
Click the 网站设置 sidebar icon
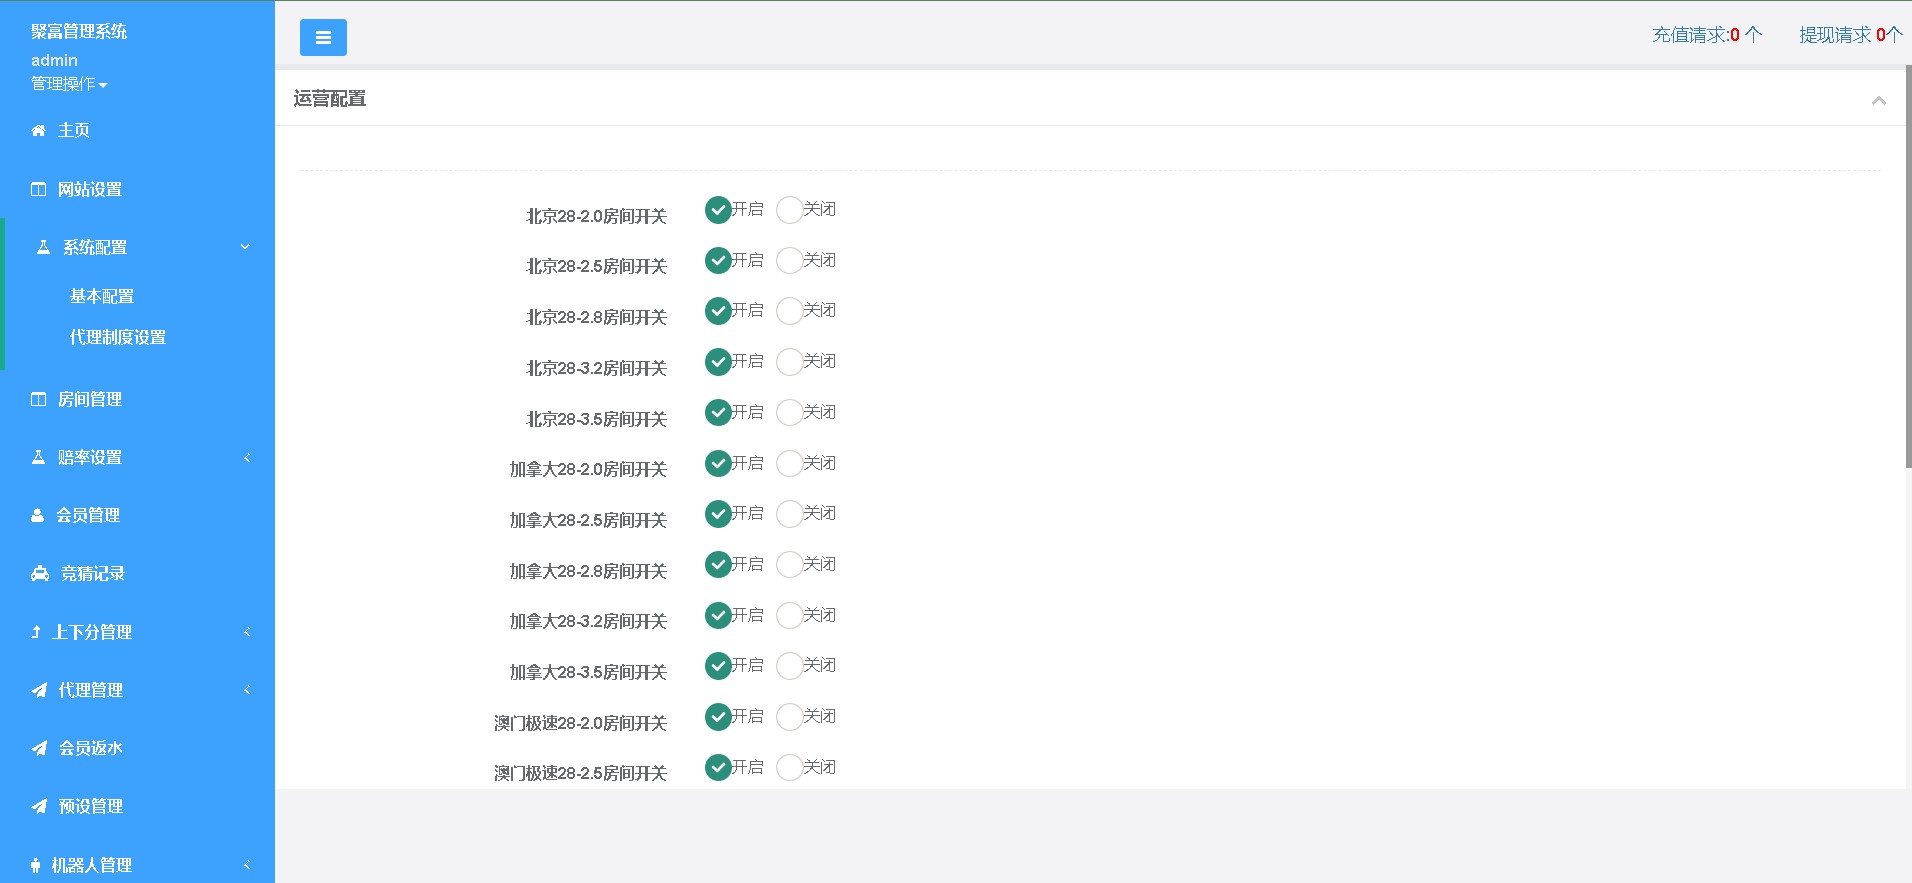pos(38,189)
